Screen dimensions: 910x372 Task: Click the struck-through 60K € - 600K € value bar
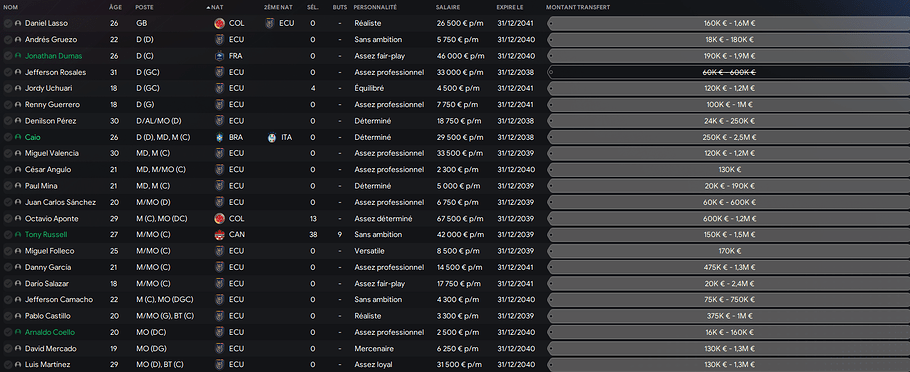coord(728,73)
